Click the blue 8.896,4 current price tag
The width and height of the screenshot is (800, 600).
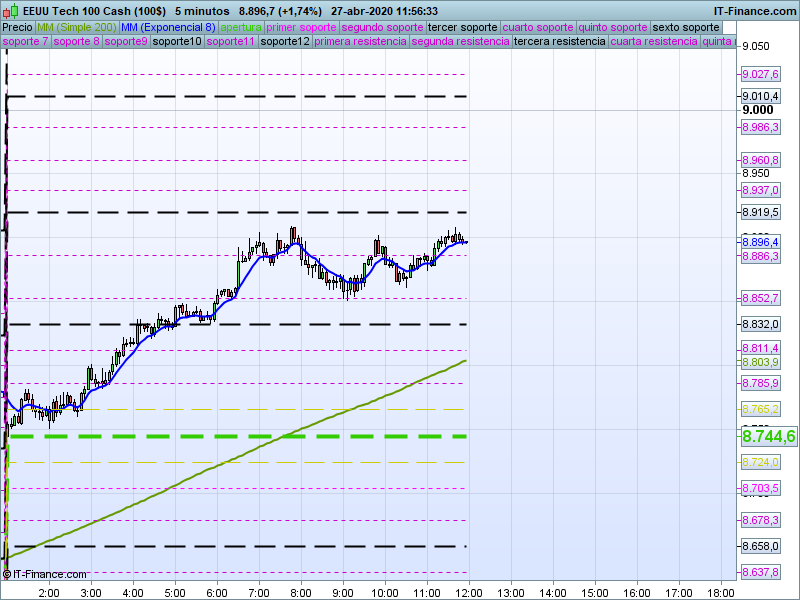760,242
